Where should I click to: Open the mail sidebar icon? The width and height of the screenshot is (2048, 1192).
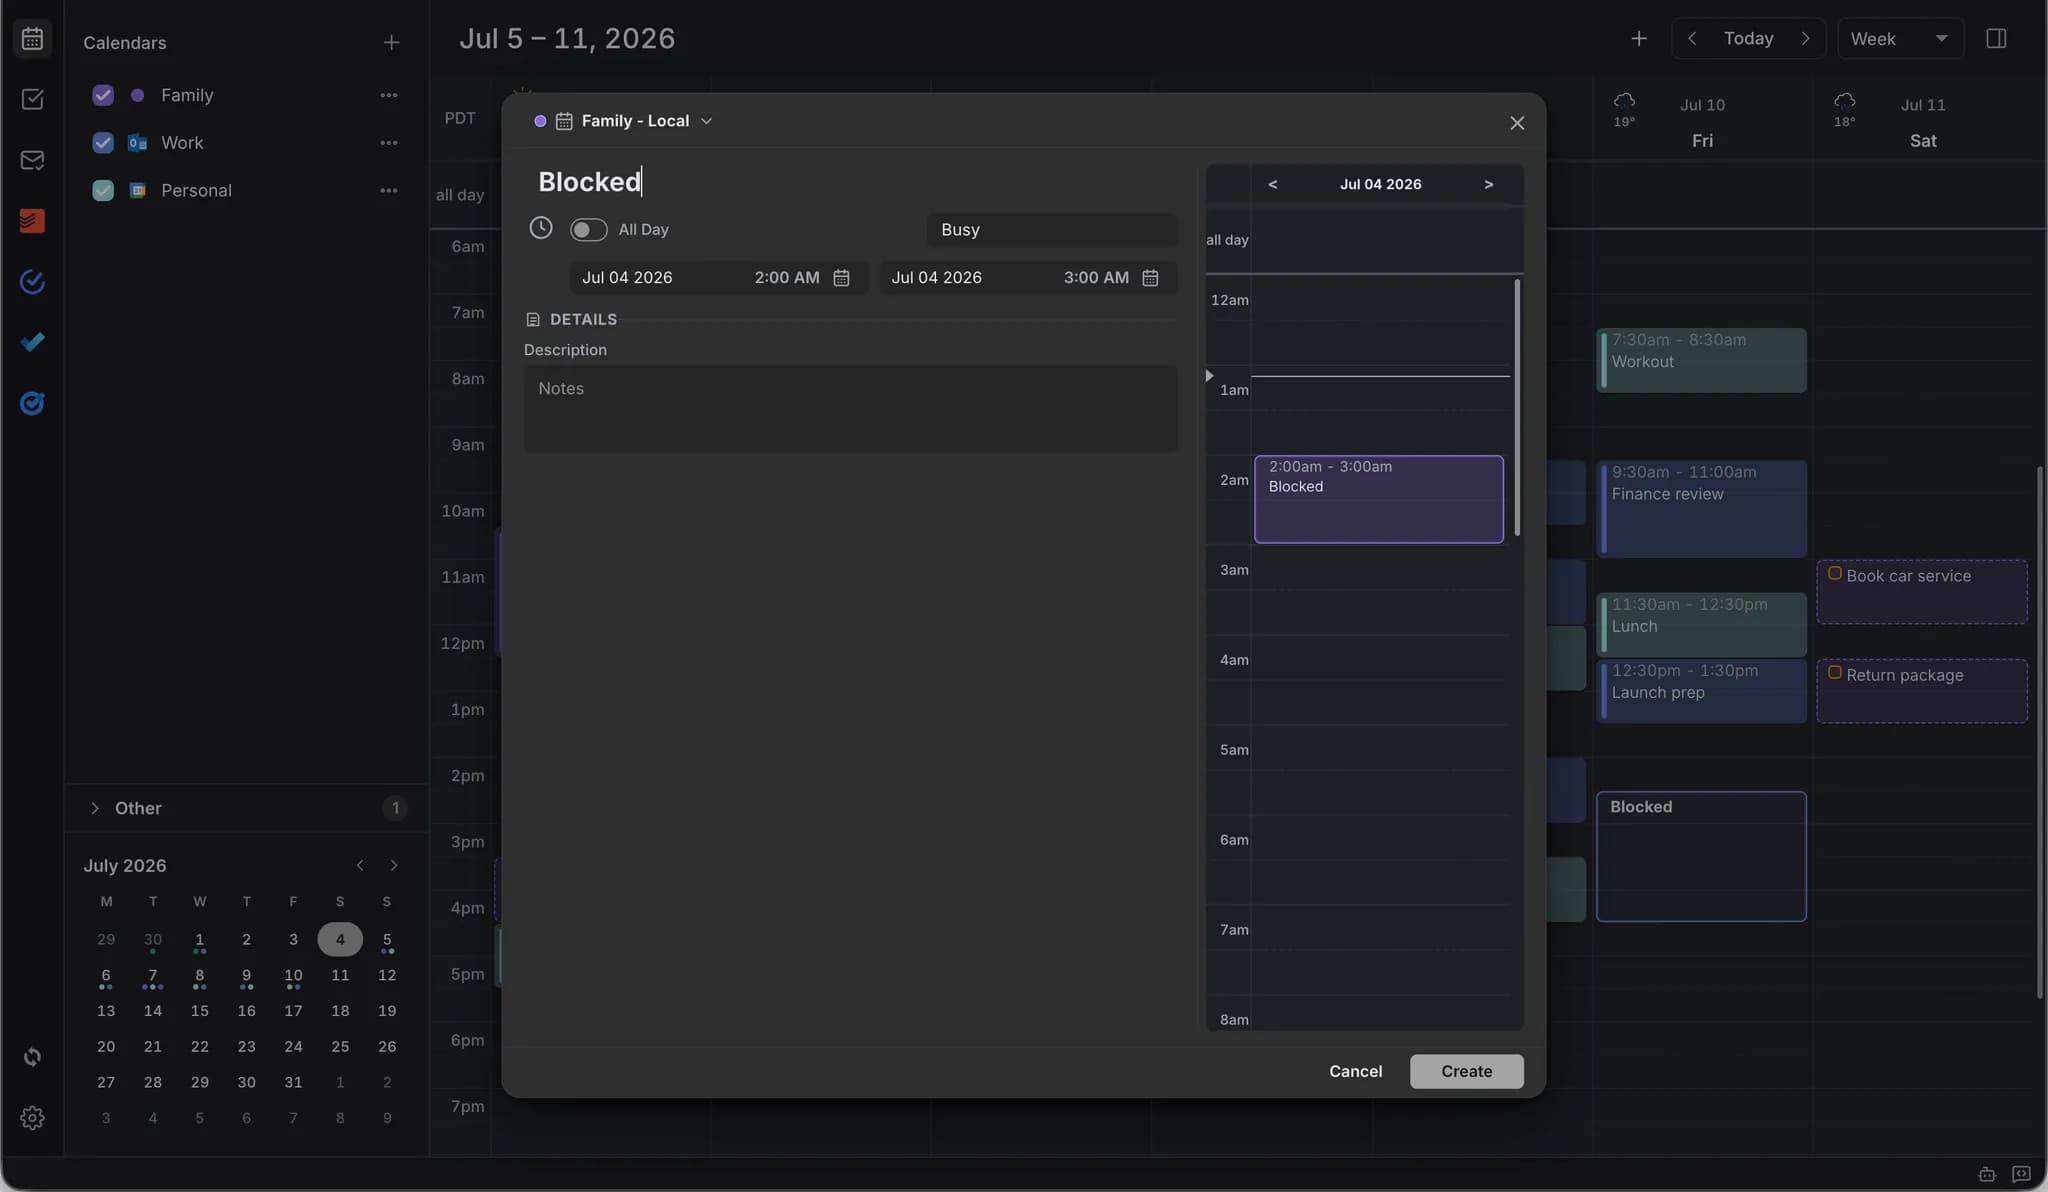[32, 160]
